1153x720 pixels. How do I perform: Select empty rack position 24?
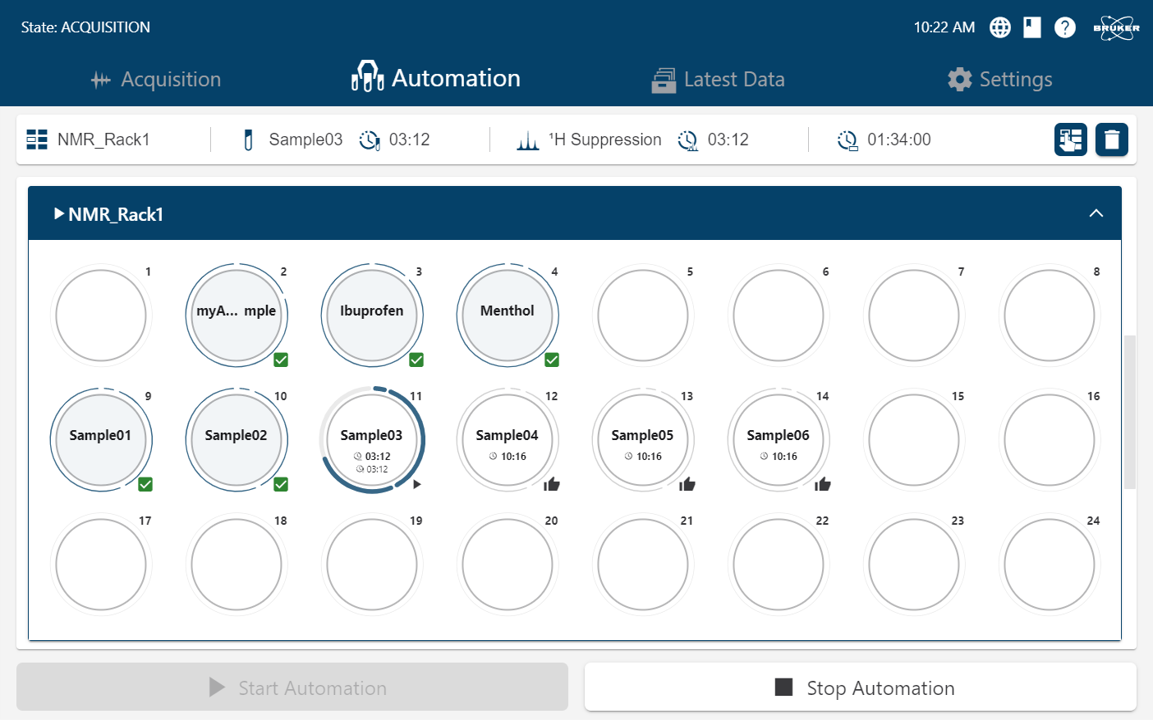tap(1049, 564)
